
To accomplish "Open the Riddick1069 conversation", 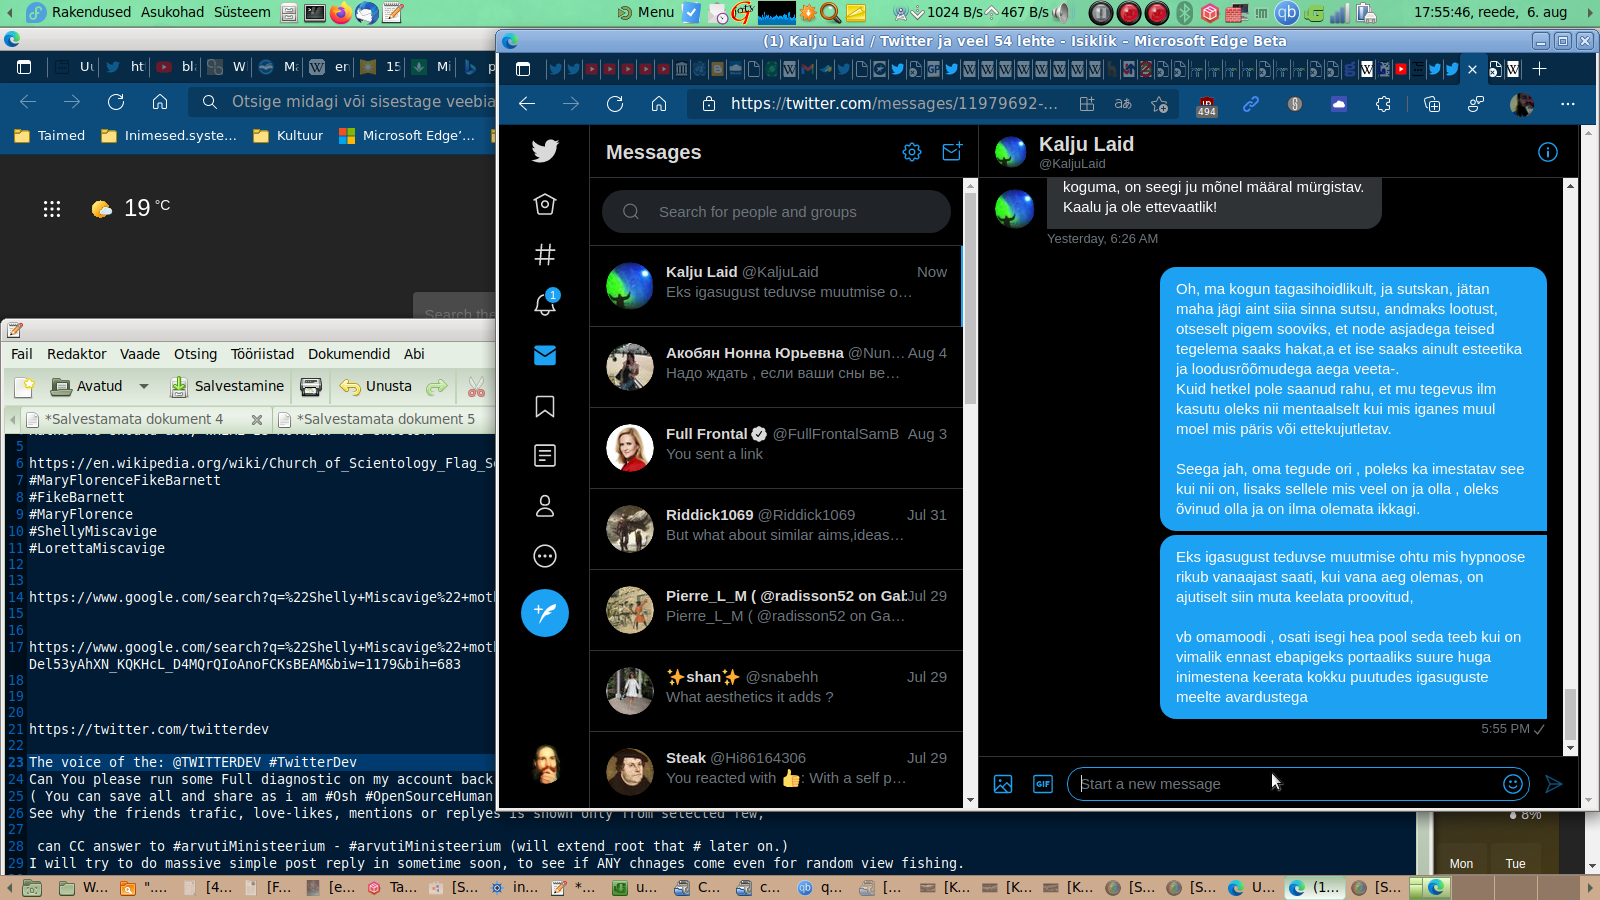I will point(776,529).
